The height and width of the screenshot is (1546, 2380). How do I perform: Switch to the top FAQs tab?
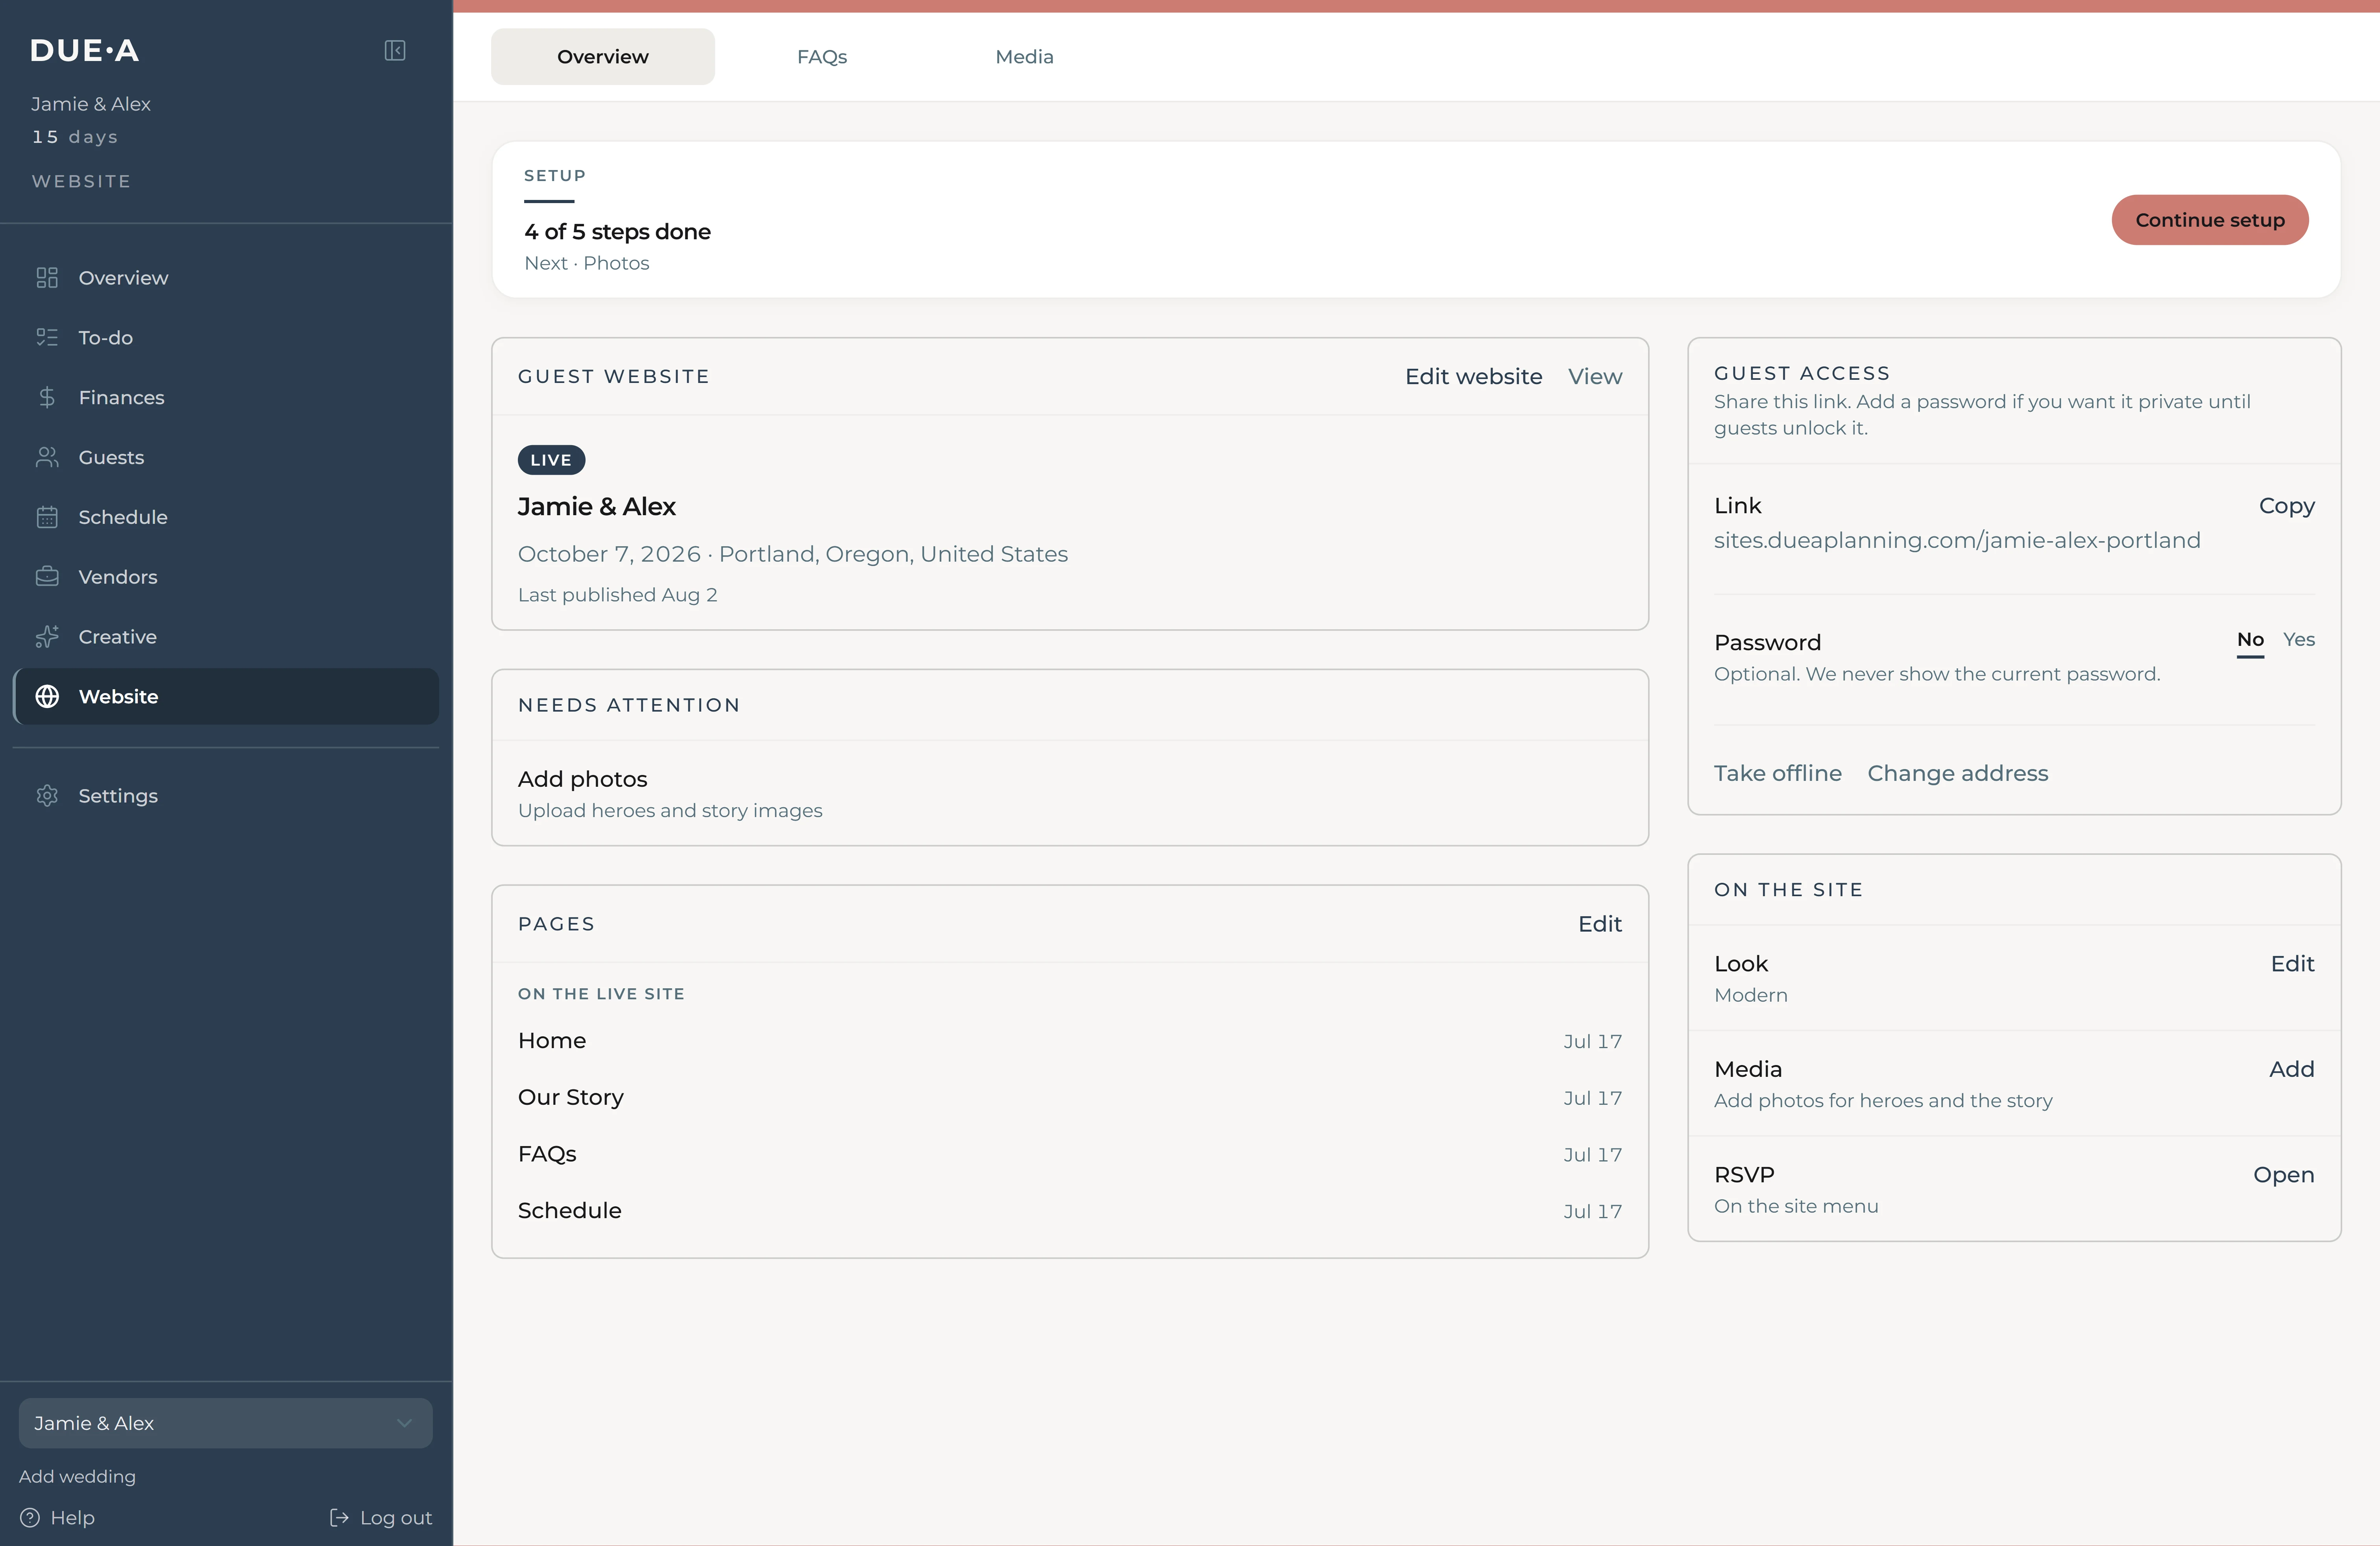click(x=822, y=57)
